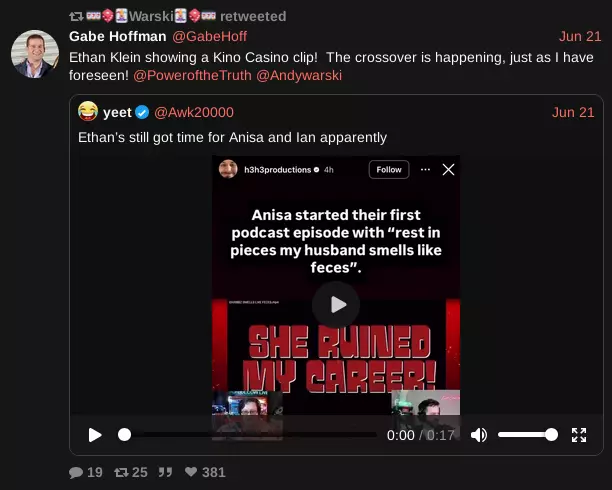The image size is (612, 490).
Task: Click the Follow button on h3h3productions story
Action: (389, 169)
